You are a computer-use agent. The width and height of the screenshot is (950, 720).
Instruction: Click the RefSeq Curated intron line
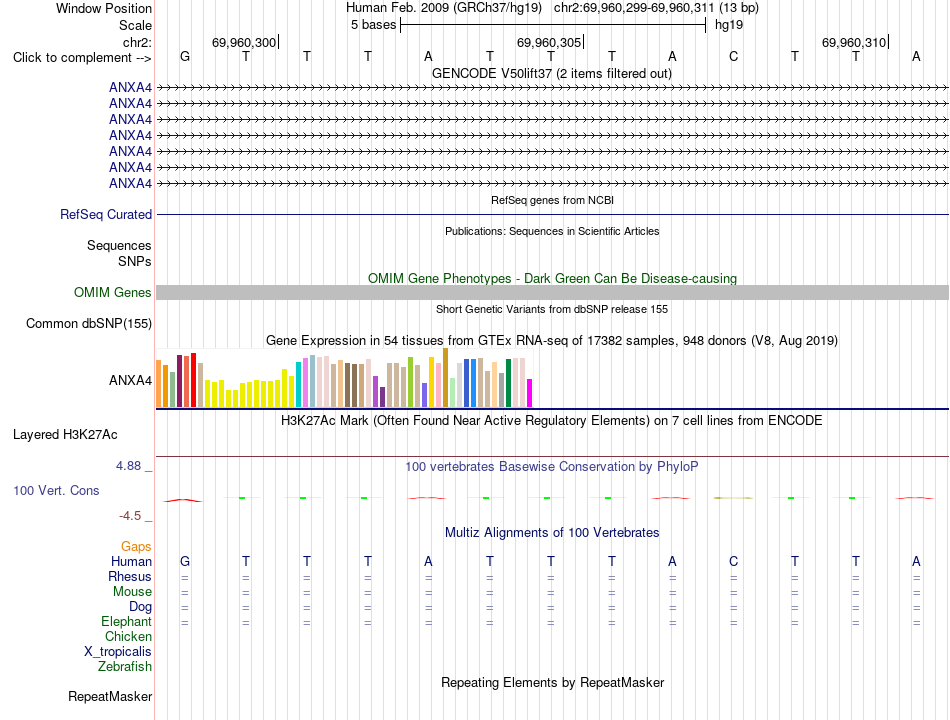pyautogui.click(x=552, y=215)
